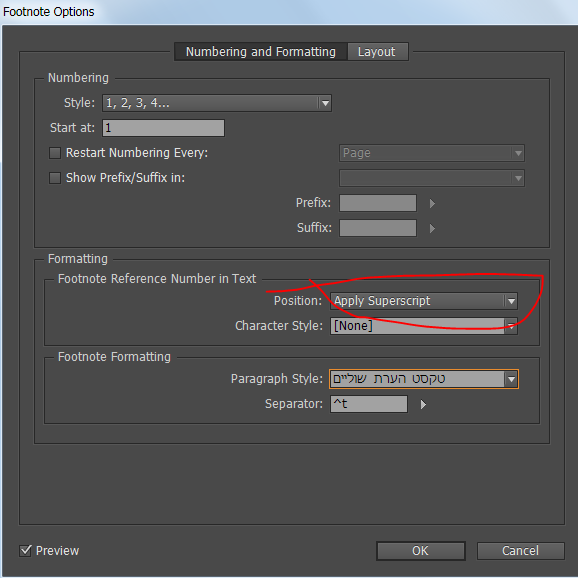This screenshot has width=578, height=578.
Task: Click the numbering Style dropdown arrow
Action: point(325,103)
